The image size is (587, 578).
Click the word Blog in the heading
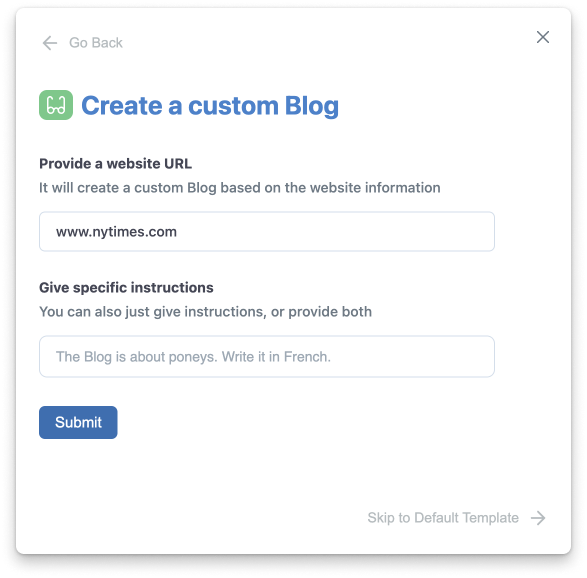click(x=312, y=106)
